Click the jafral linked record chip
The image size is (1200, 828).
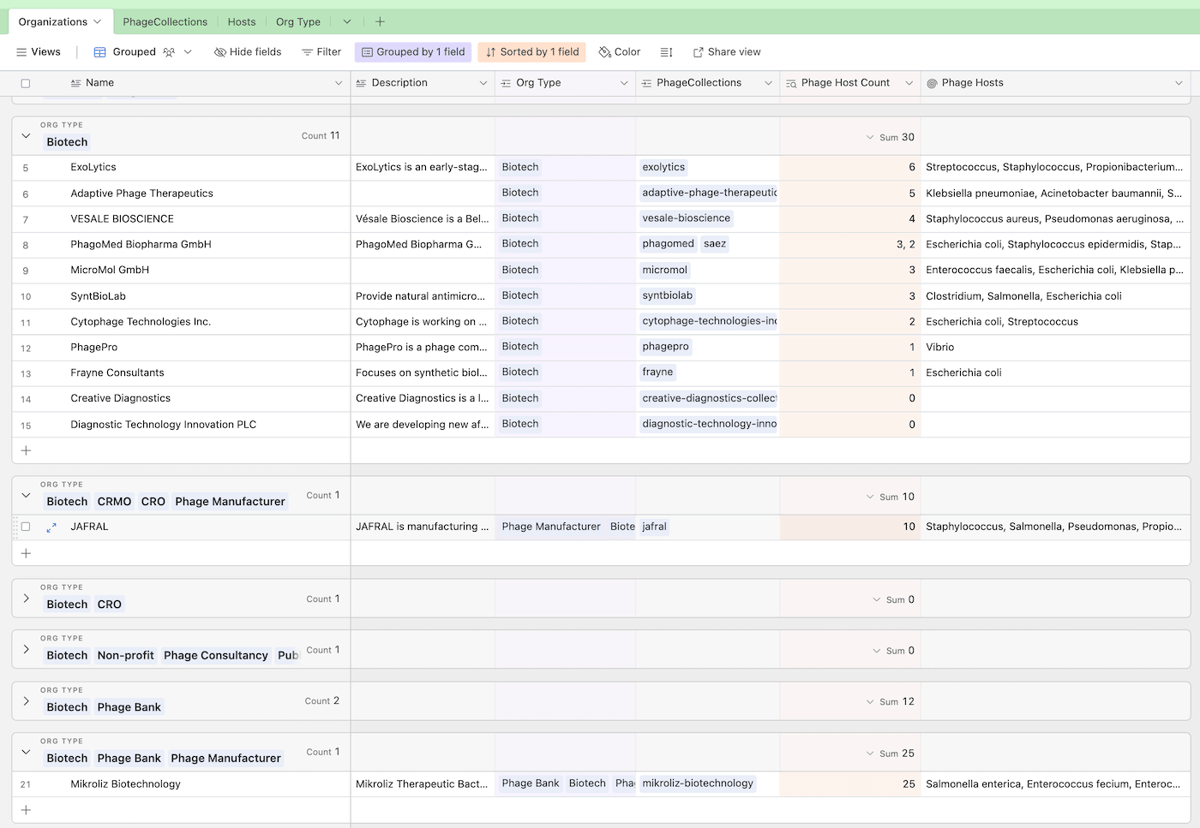[655, 527]
